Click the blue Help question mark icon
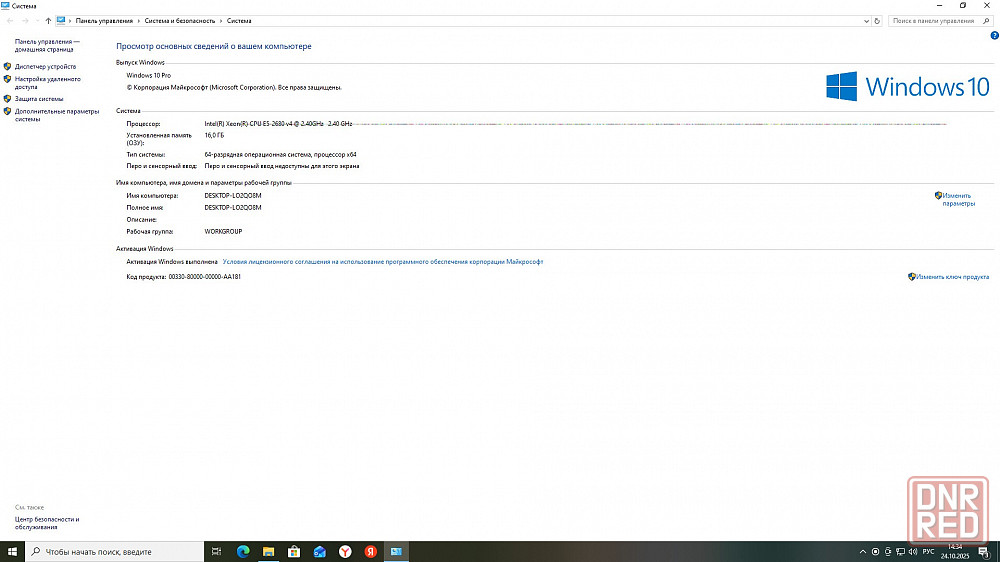This screenshot has height=562, width=1000. [994, 35]
